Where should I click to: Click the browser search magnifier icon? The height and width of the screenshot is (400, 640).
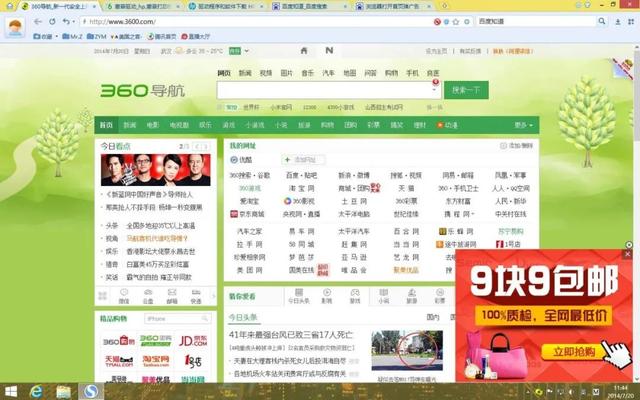pos(602,21)
